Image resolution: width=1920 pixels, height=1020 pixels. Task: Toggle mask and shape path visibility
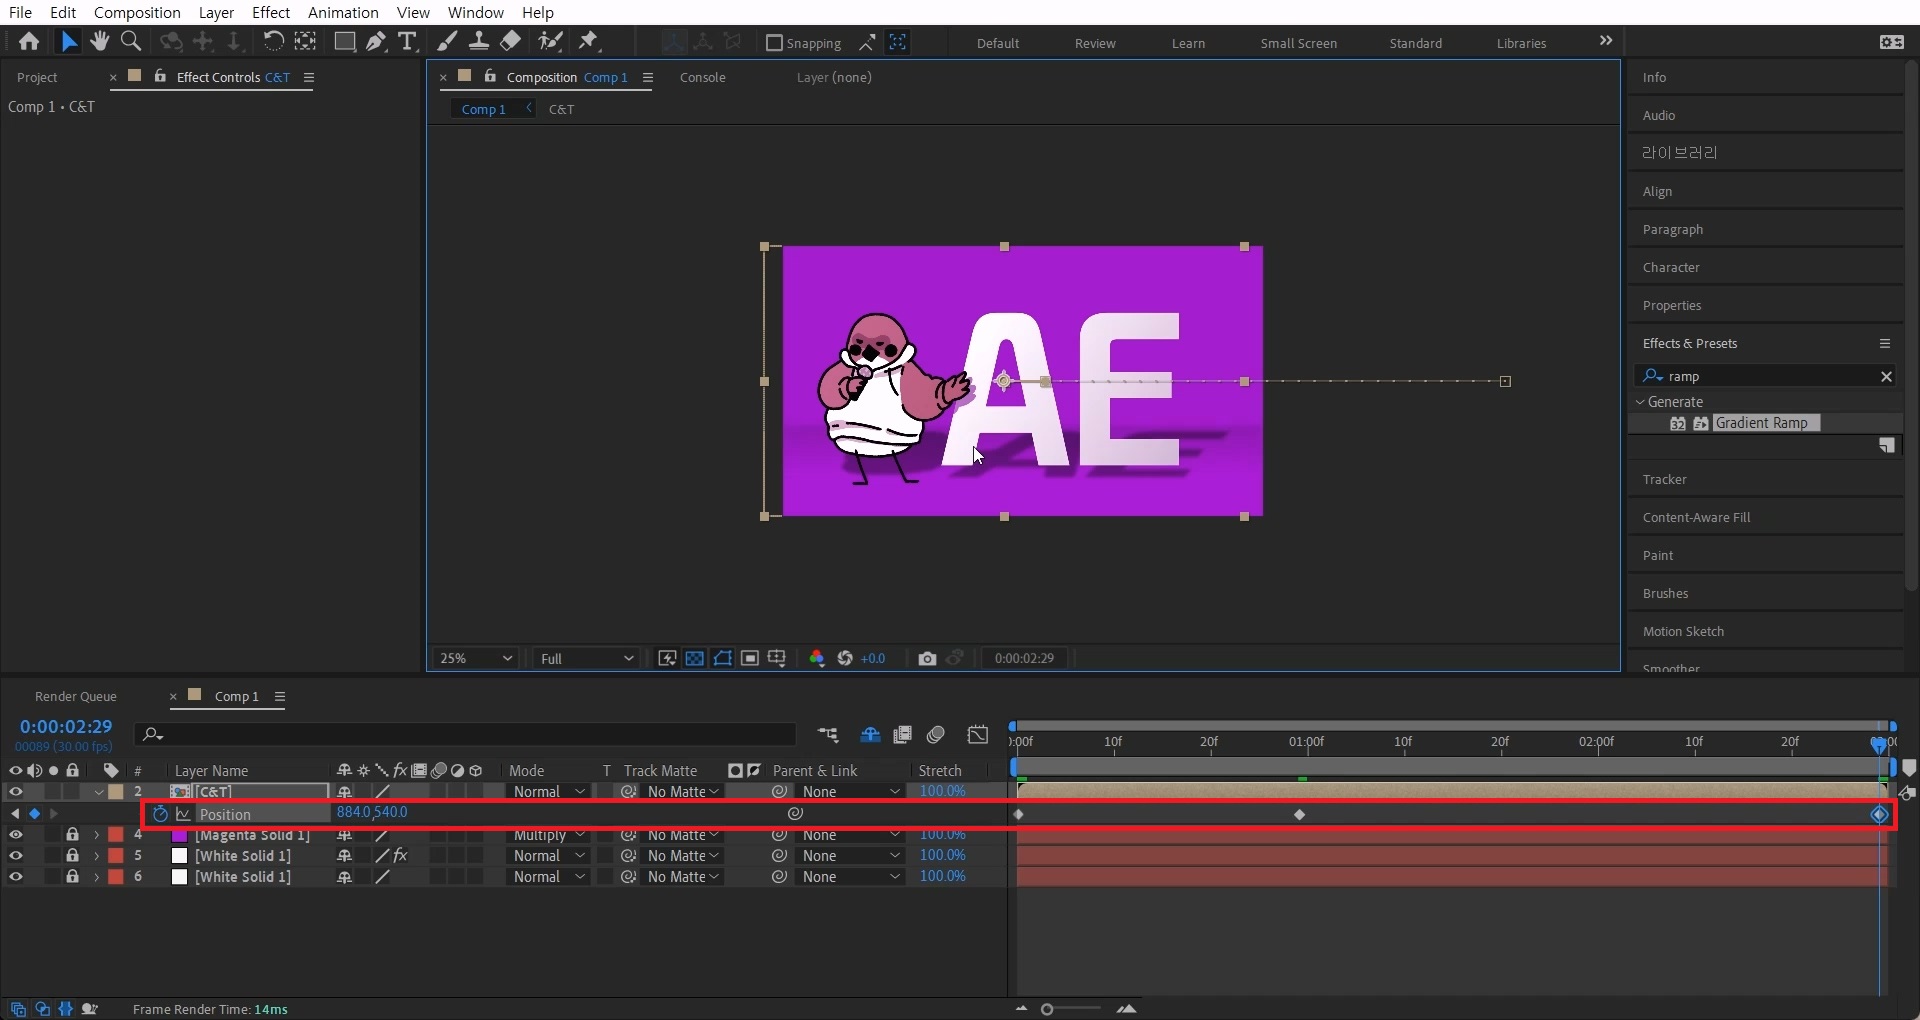[x=722, y=658]
